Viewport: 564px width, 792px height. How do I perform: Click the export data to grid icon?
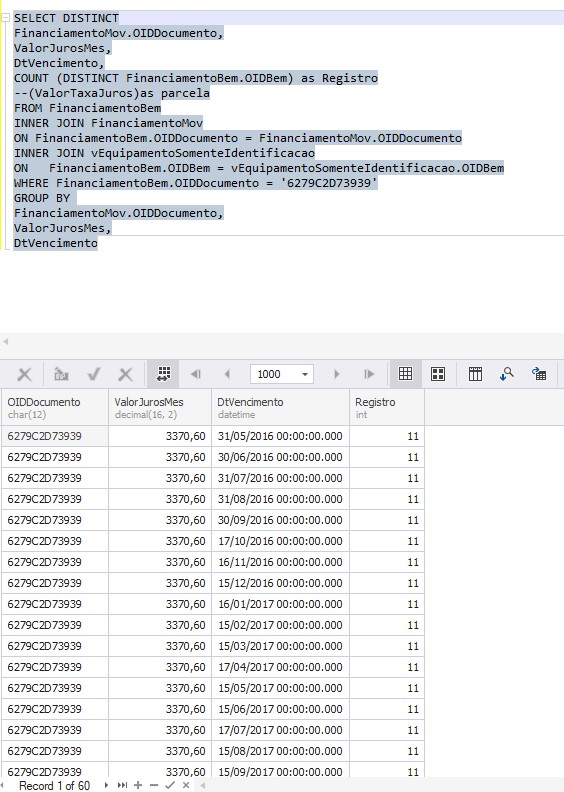point(539,374)
